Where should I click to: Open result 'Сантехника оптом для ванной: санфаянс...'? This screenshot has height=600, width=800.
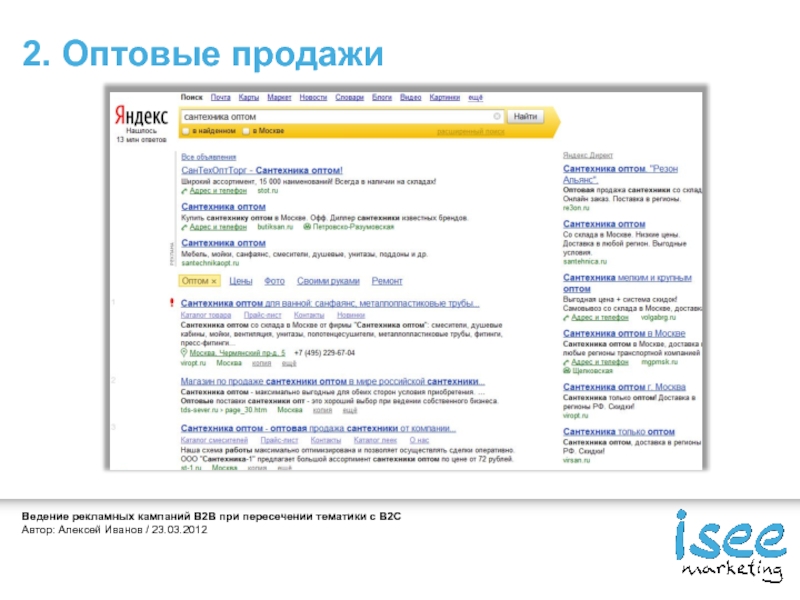(x=330, y=303)
